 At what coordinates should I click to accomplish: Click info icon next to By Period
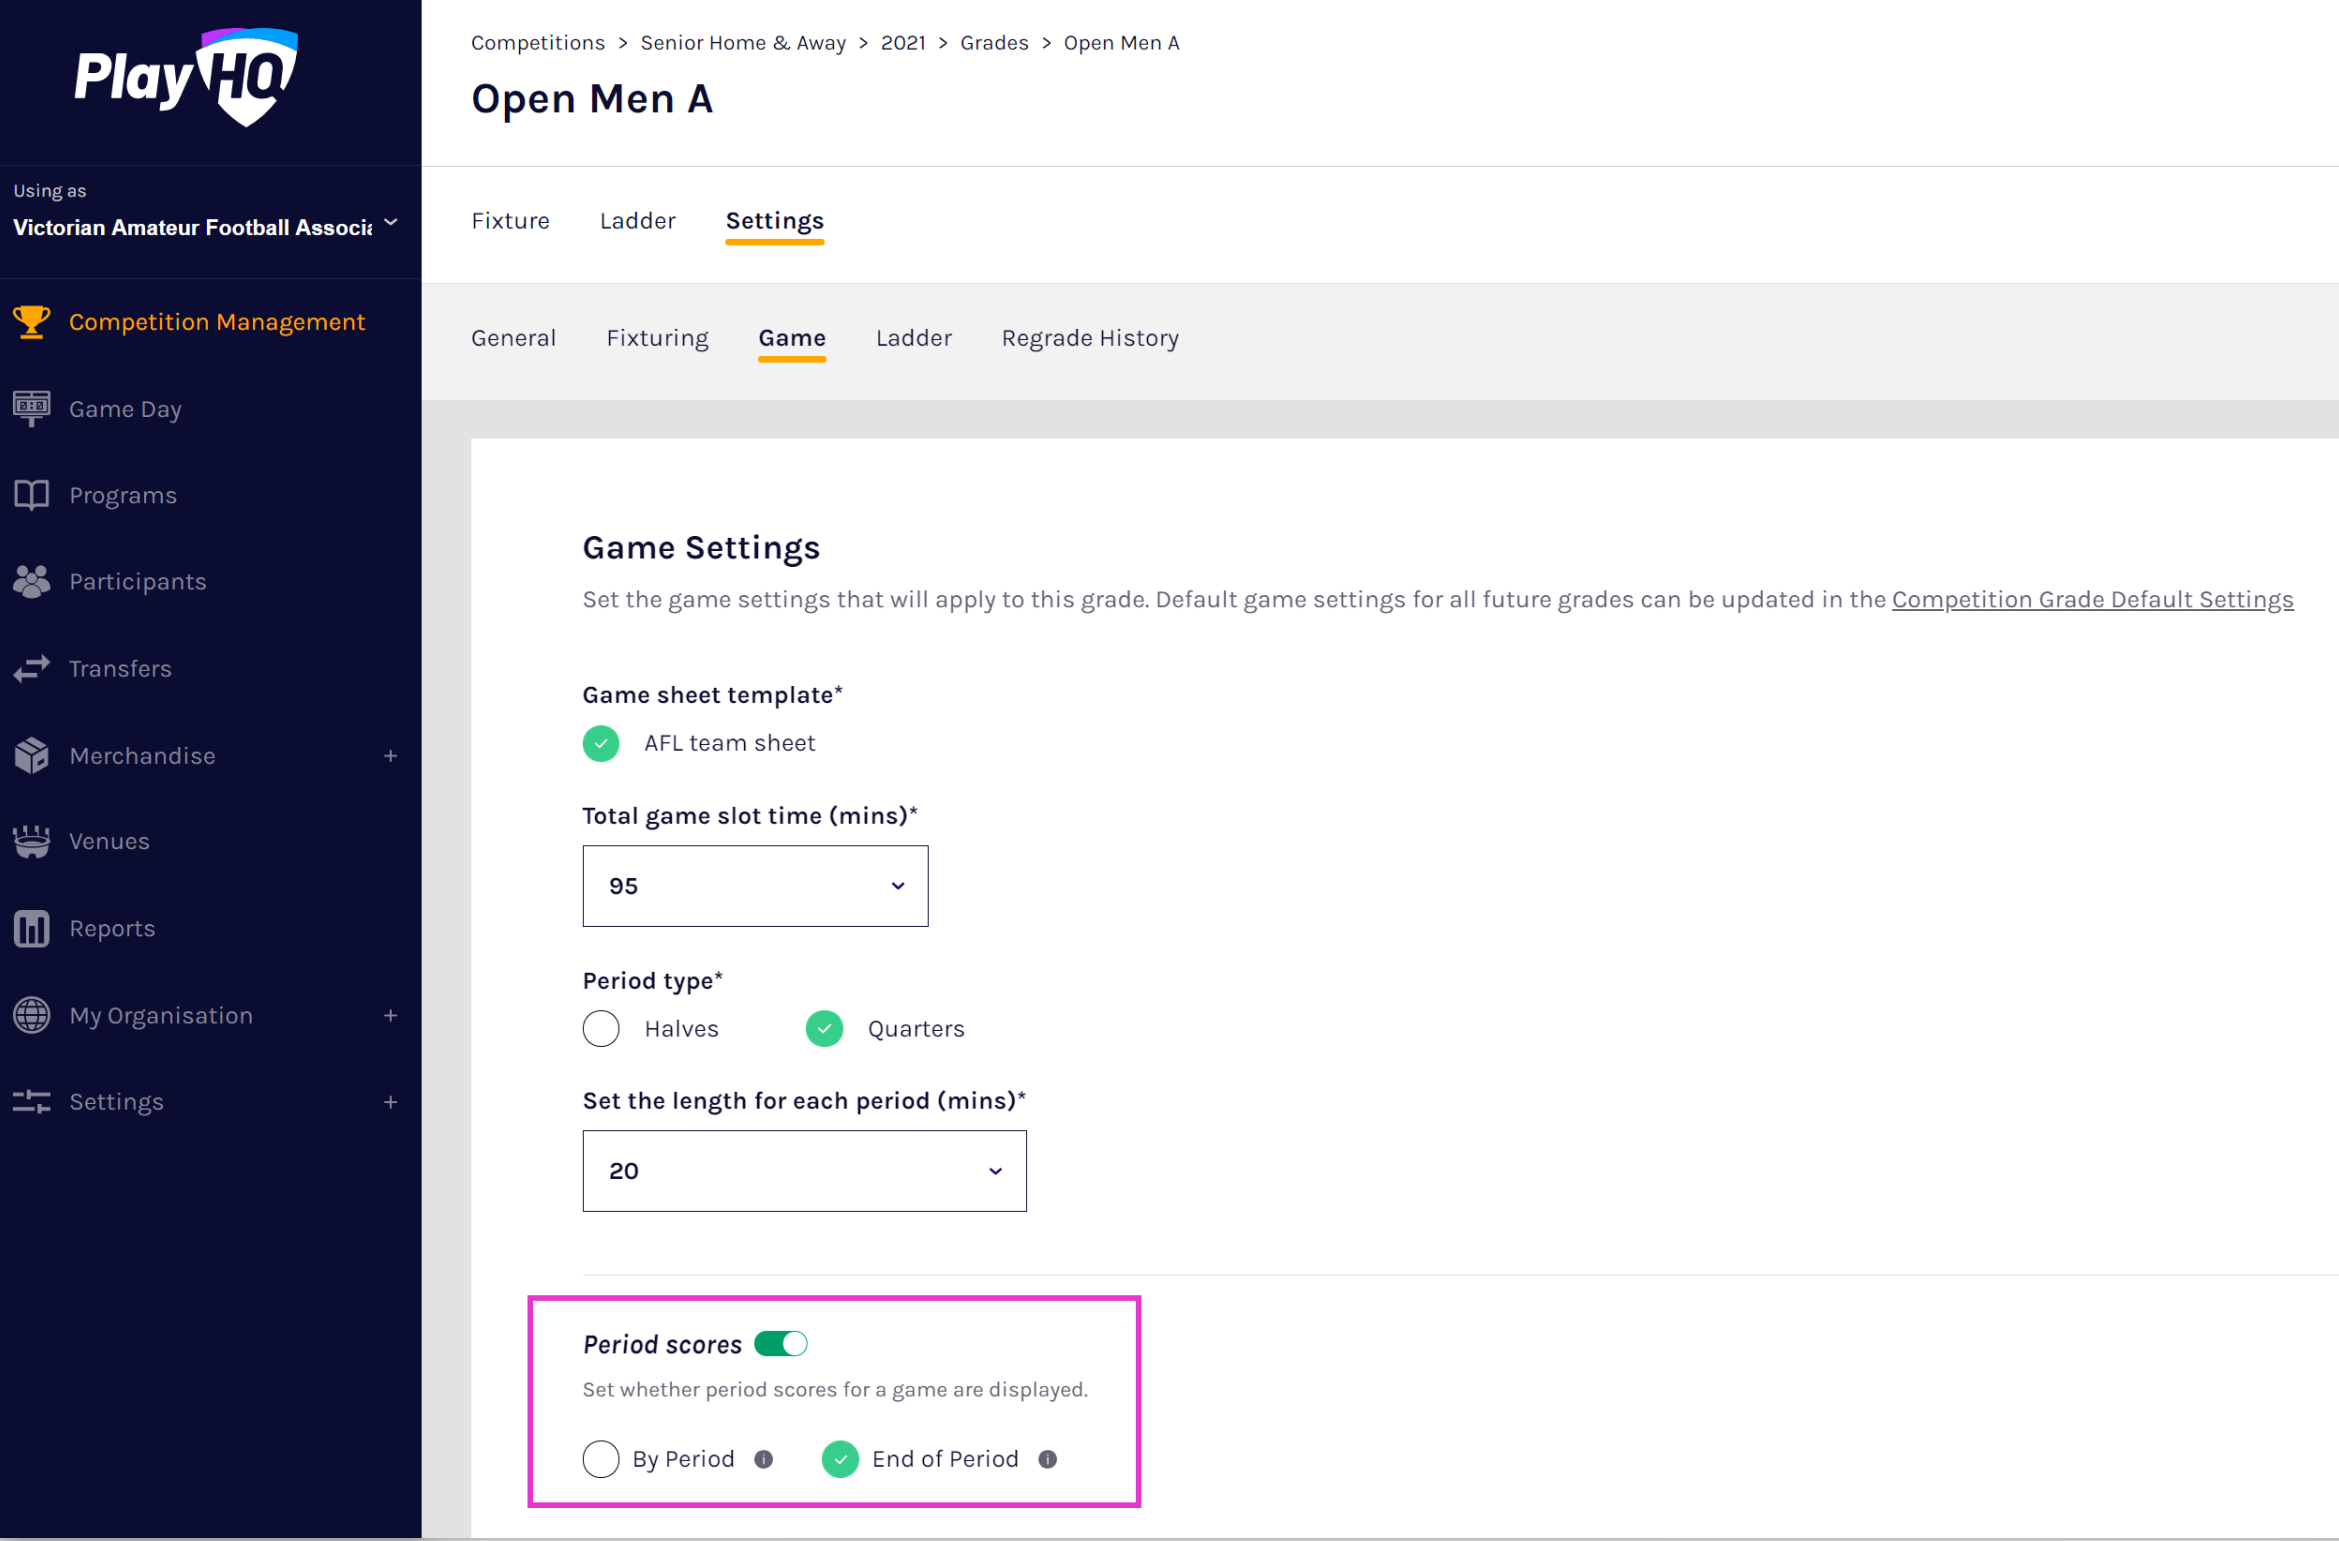764,1459
